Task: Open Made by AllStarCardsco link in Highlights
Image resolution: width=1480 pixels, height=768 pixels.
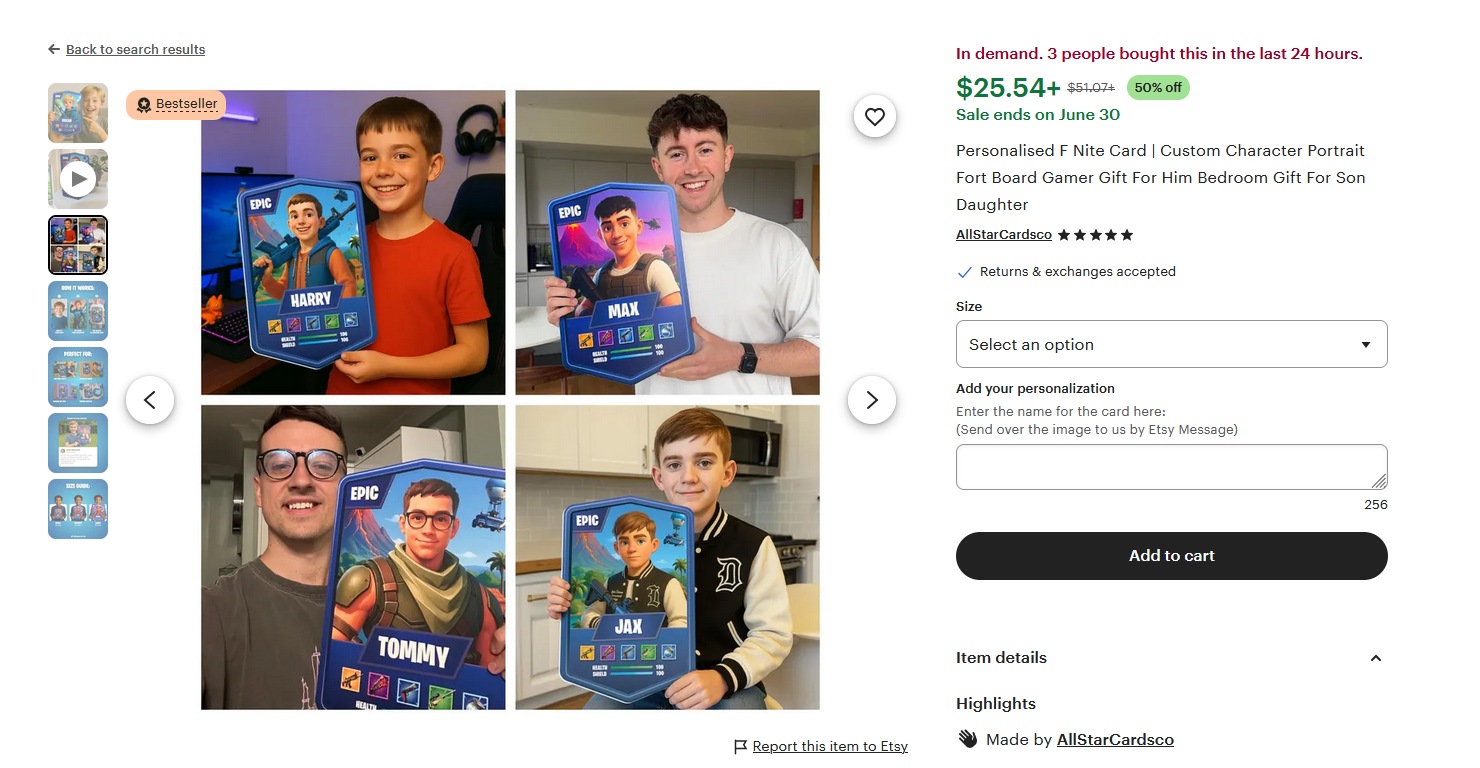Action: (1115, 740)
